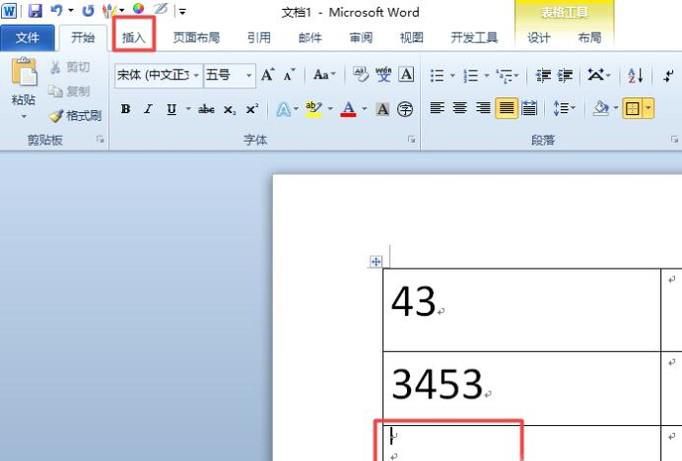
Task: Open the table tools 布局 tab
Action: tap(589, 38)
